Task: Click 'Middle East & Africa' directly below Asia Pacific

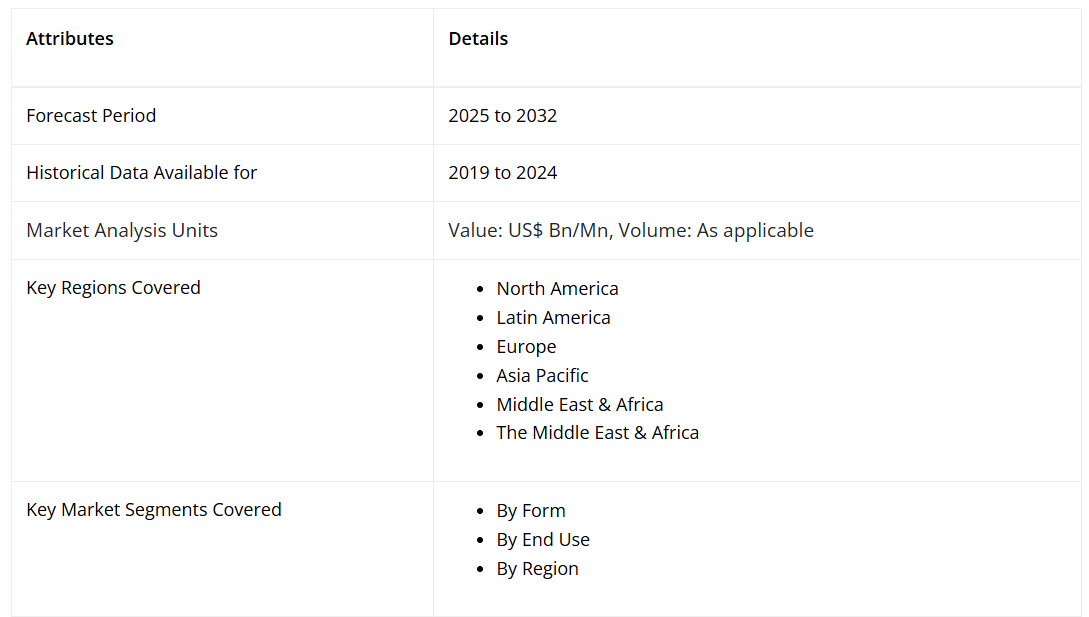Action: coord(579,405)
